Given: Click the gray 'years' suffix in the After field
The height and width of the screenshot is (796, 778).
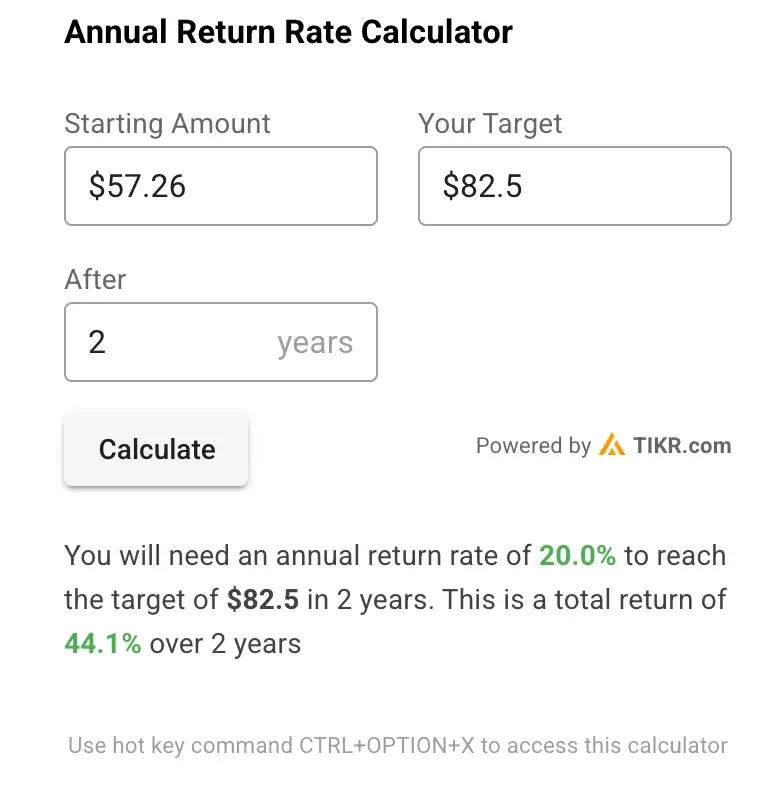Looking at the screenshot, I should pos(315,344).
